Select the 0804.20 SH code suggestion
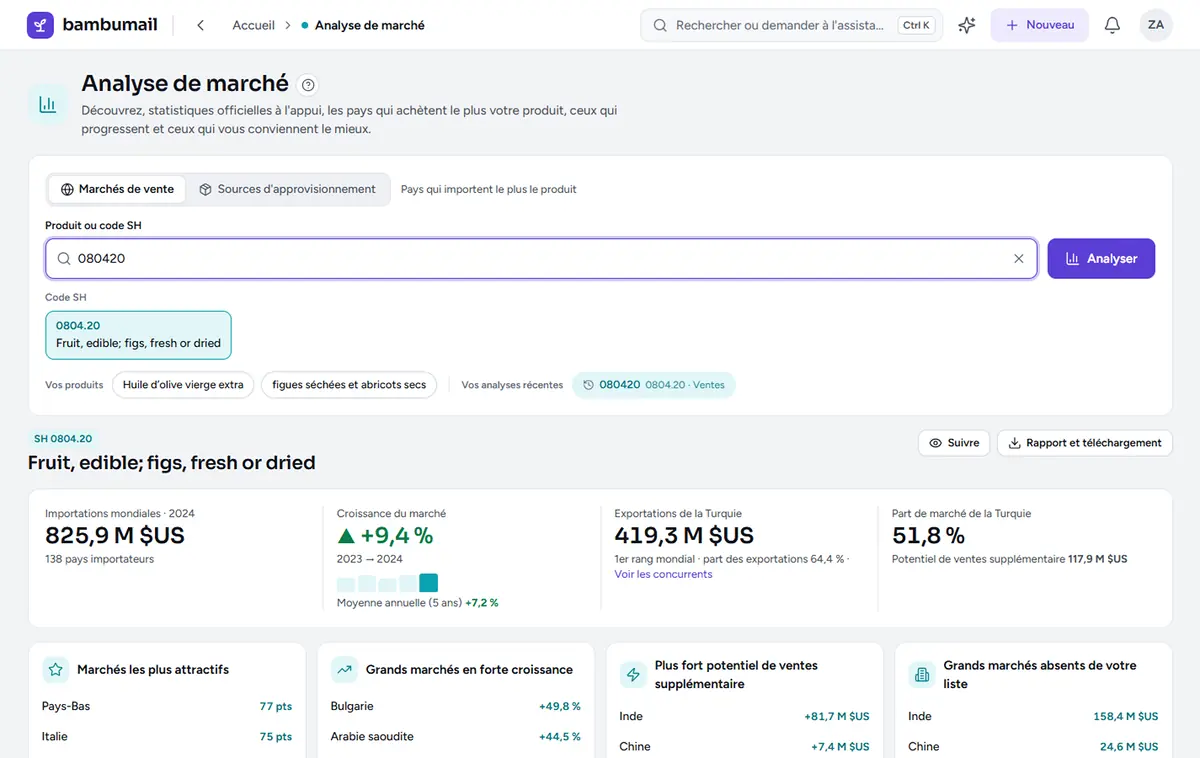The height and width of the screenshot is (758, 1200). [x=138, y=334]
